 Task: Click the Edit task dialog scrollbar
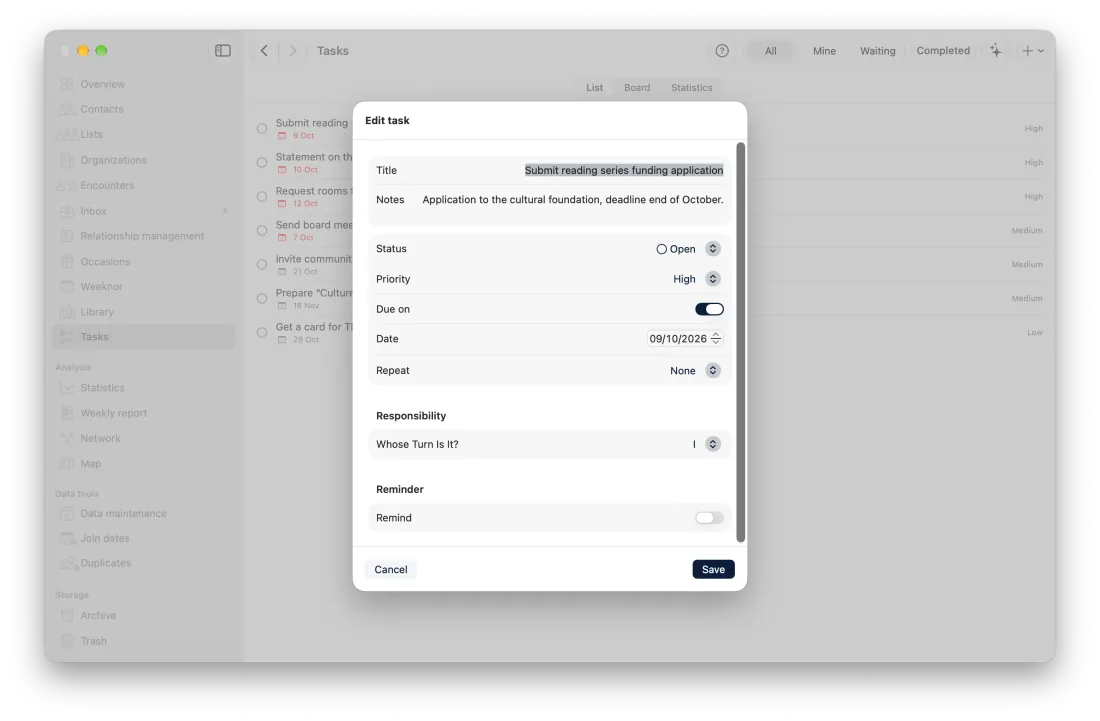(x=740, y=342)
